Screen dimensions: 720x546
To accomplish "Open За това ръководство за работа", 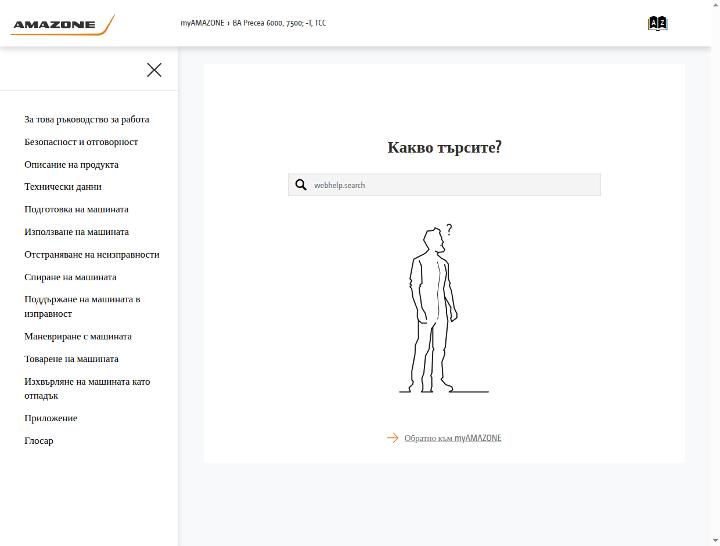I will [87, 119].
